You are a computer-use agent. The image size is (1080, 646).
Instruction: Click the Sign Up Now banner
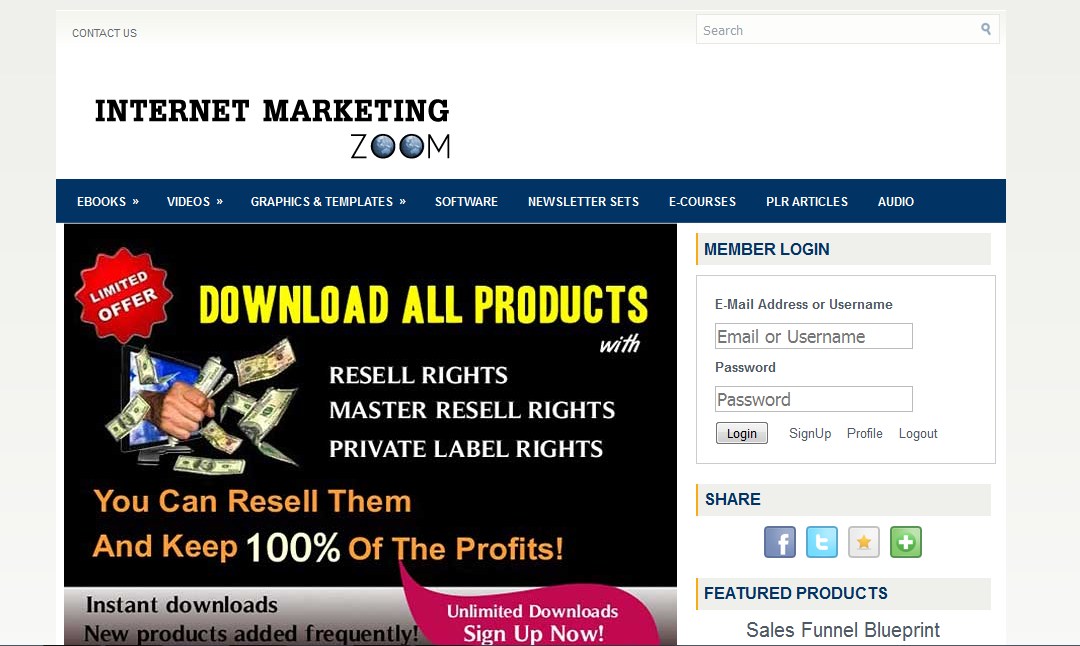point(532,622)
